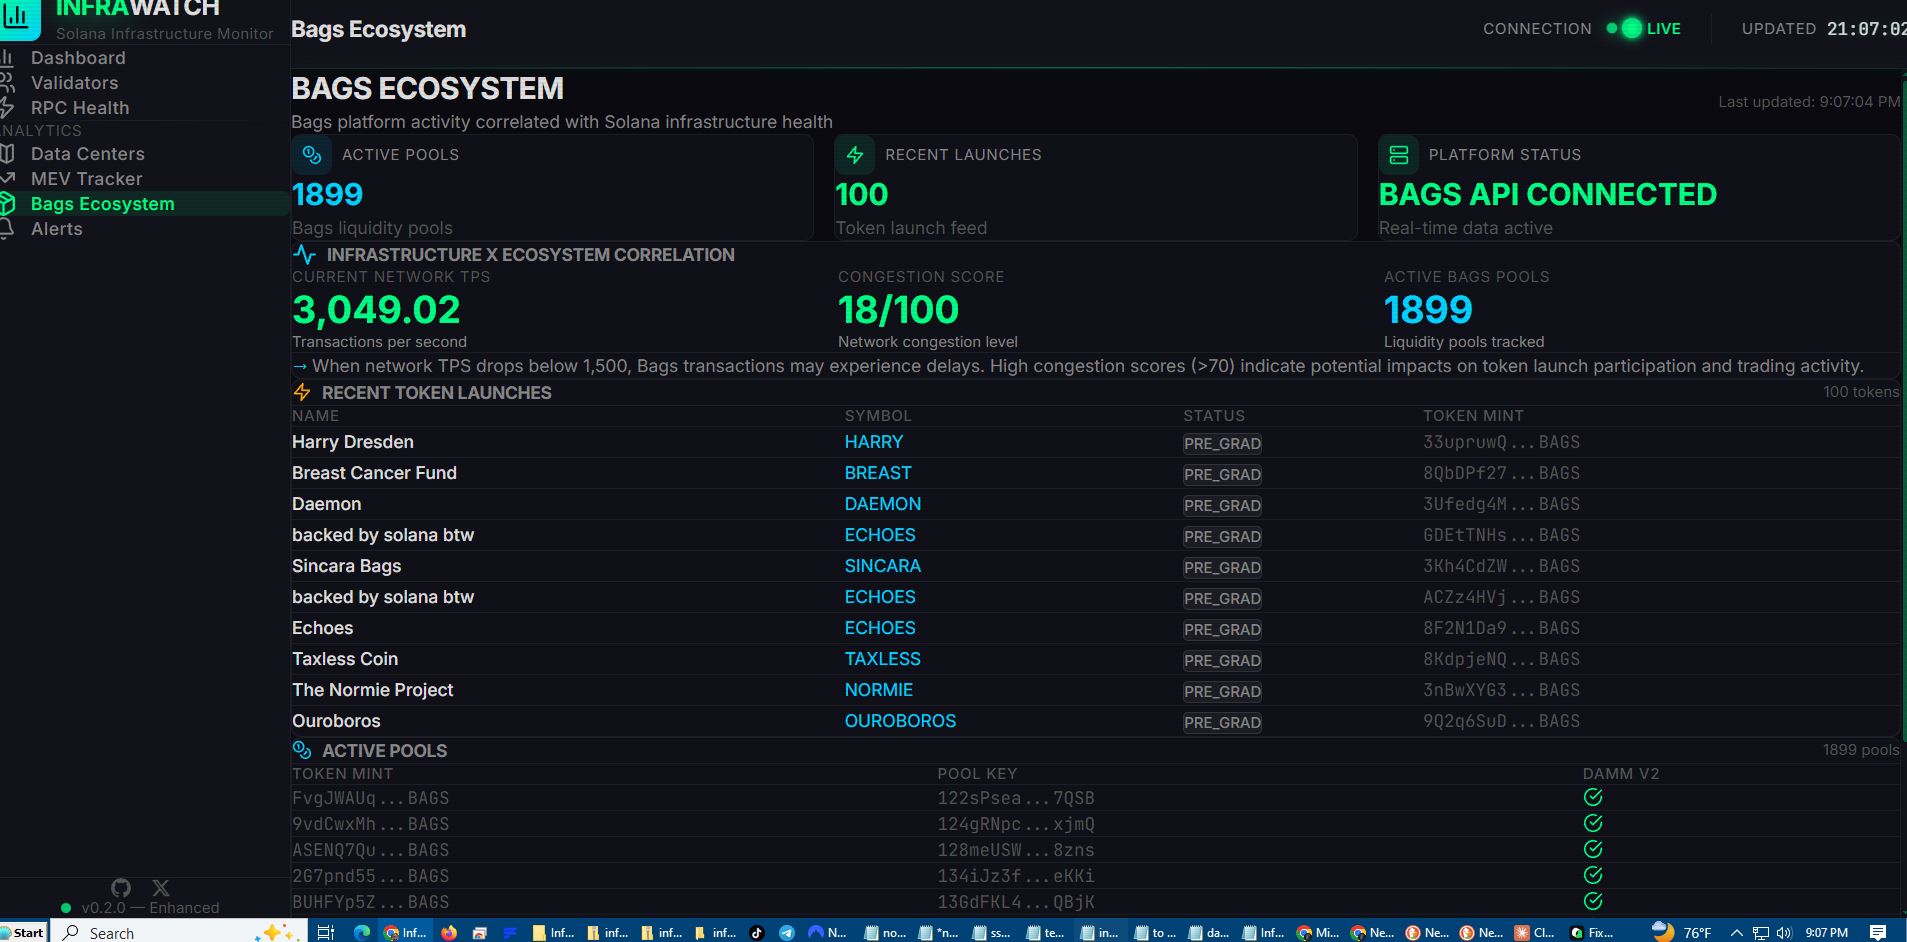Click PRE_GRAD badge for Taxless Coin
The height and width of the screenshot is (942, 1907).
1222,660
